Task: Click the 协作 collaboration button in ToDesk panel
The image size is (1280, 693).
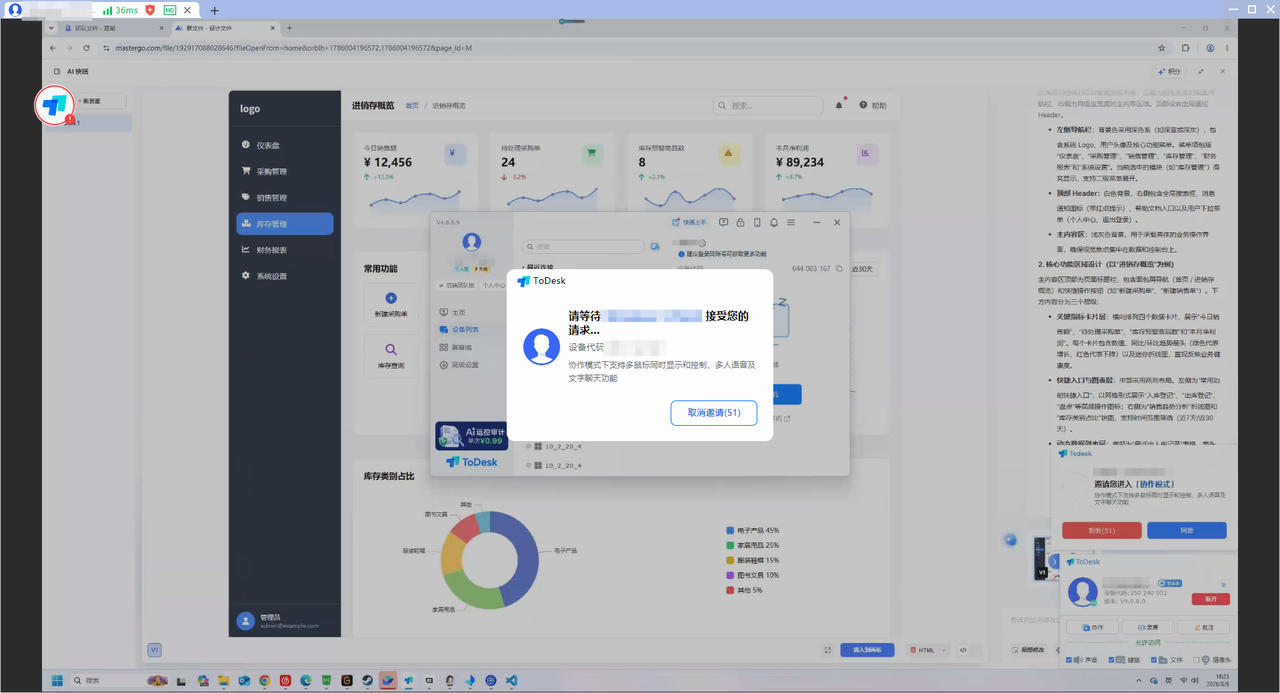Action: click(1092, 628)
